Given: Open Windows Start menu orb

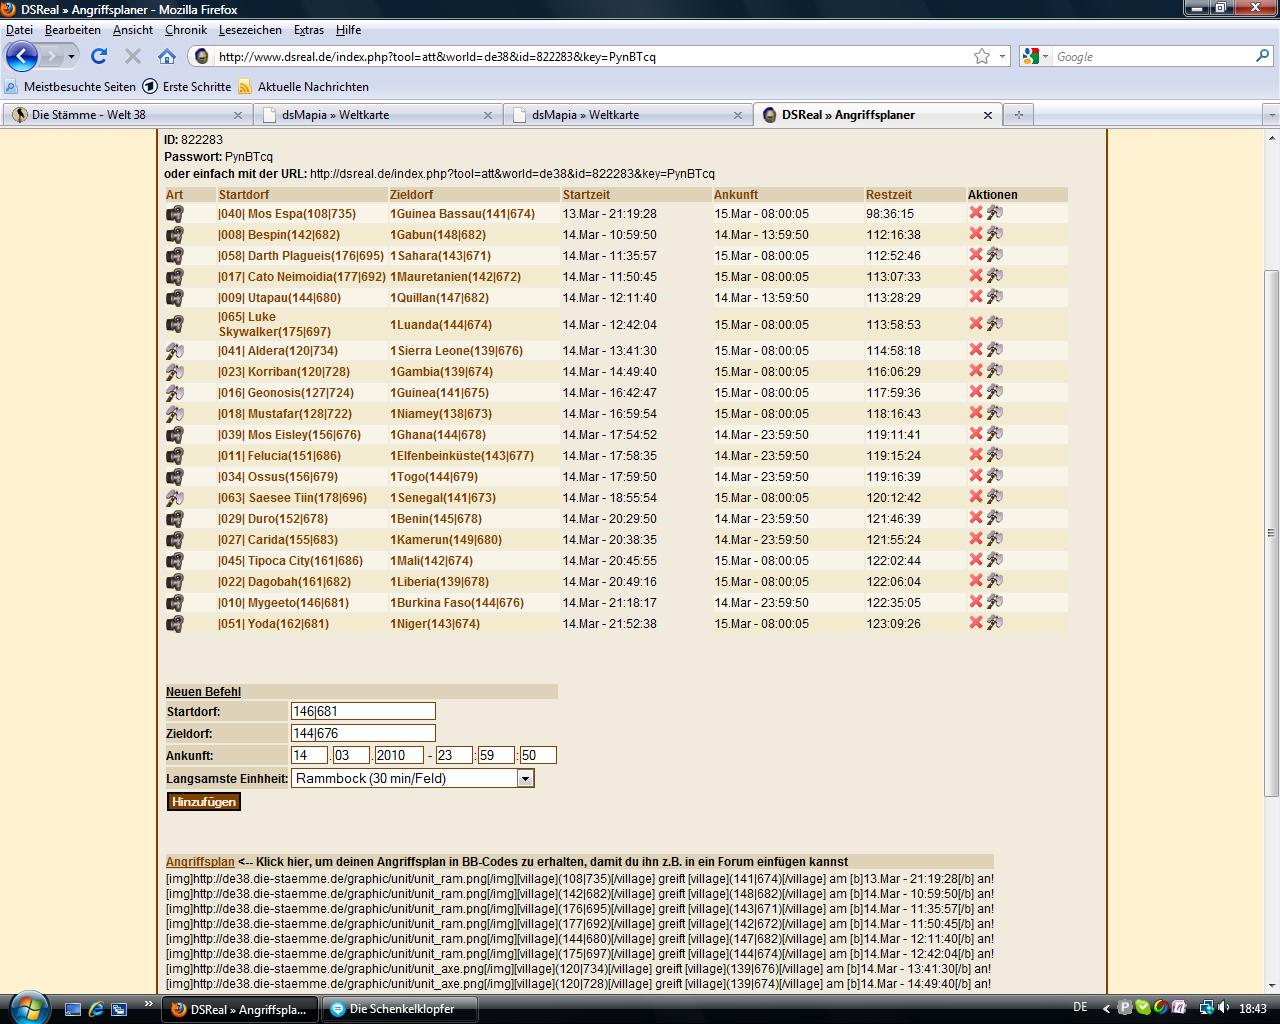Looking at the screenshot, I should [27, 1007].
